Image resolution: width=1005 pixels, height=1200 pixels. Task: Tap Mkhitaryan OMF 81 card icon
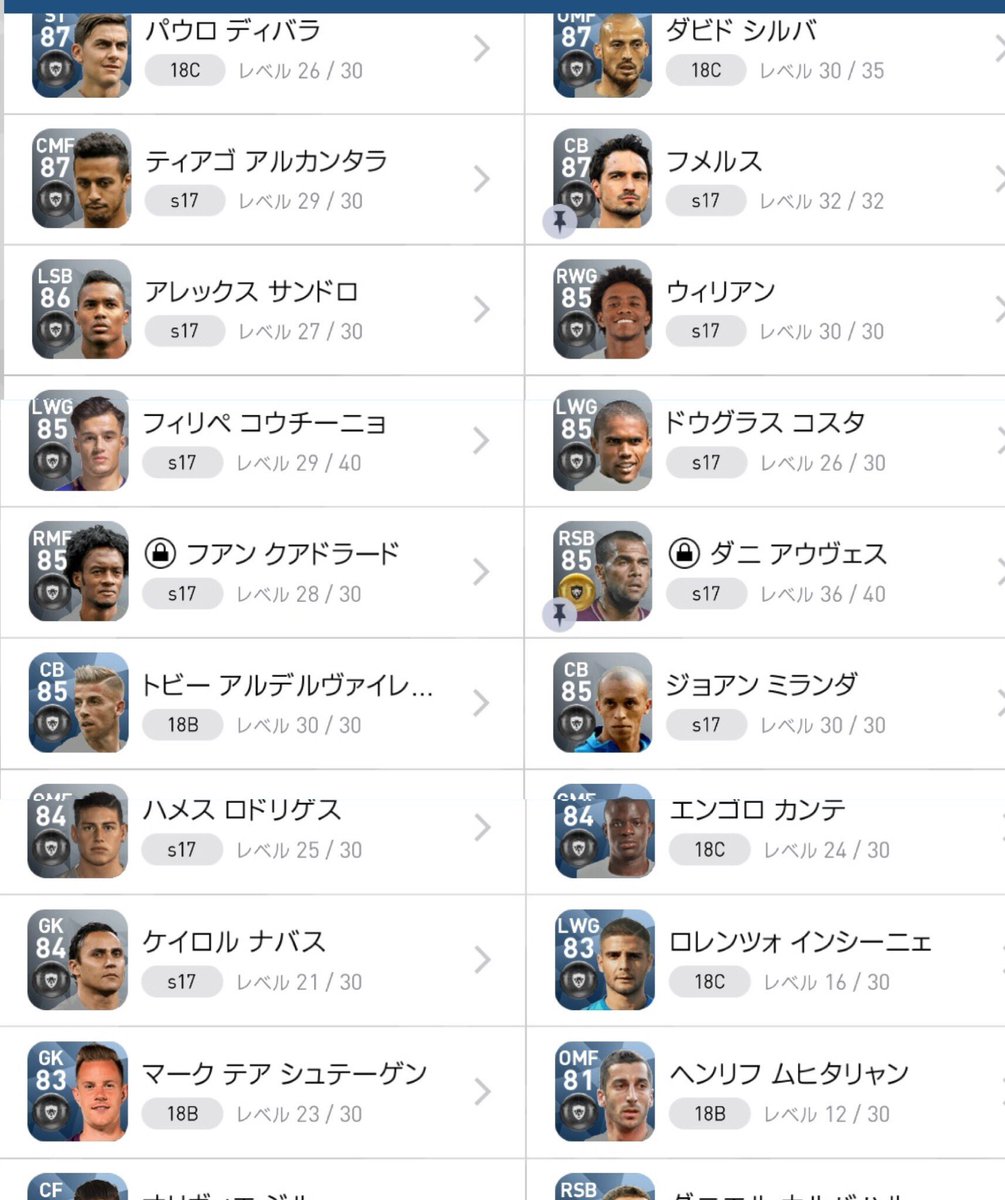click(605, 1091)
